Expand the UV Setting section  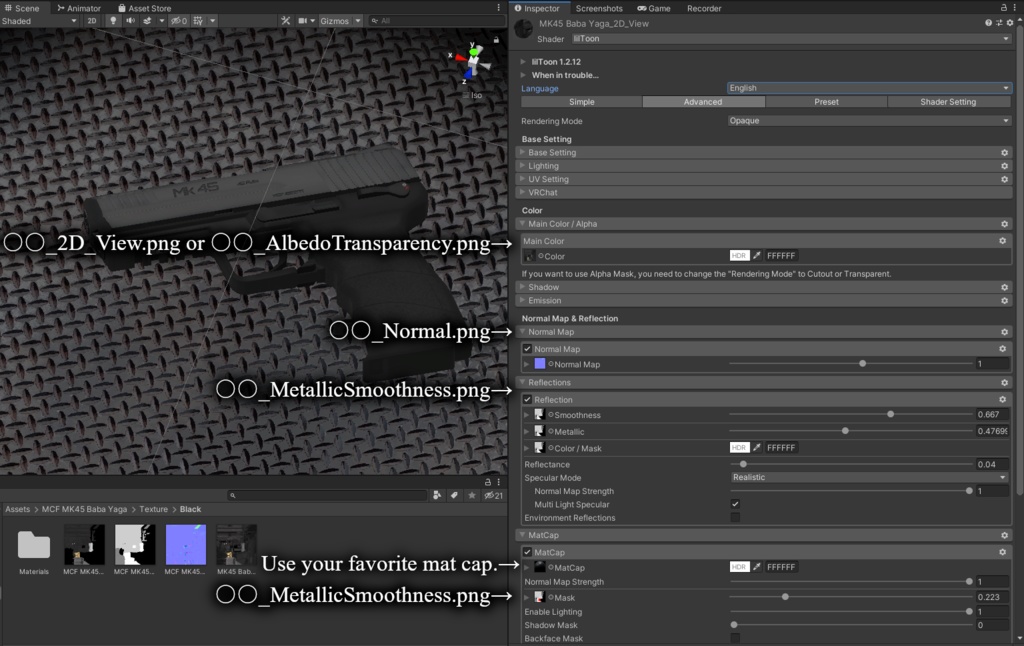(764, 179)
